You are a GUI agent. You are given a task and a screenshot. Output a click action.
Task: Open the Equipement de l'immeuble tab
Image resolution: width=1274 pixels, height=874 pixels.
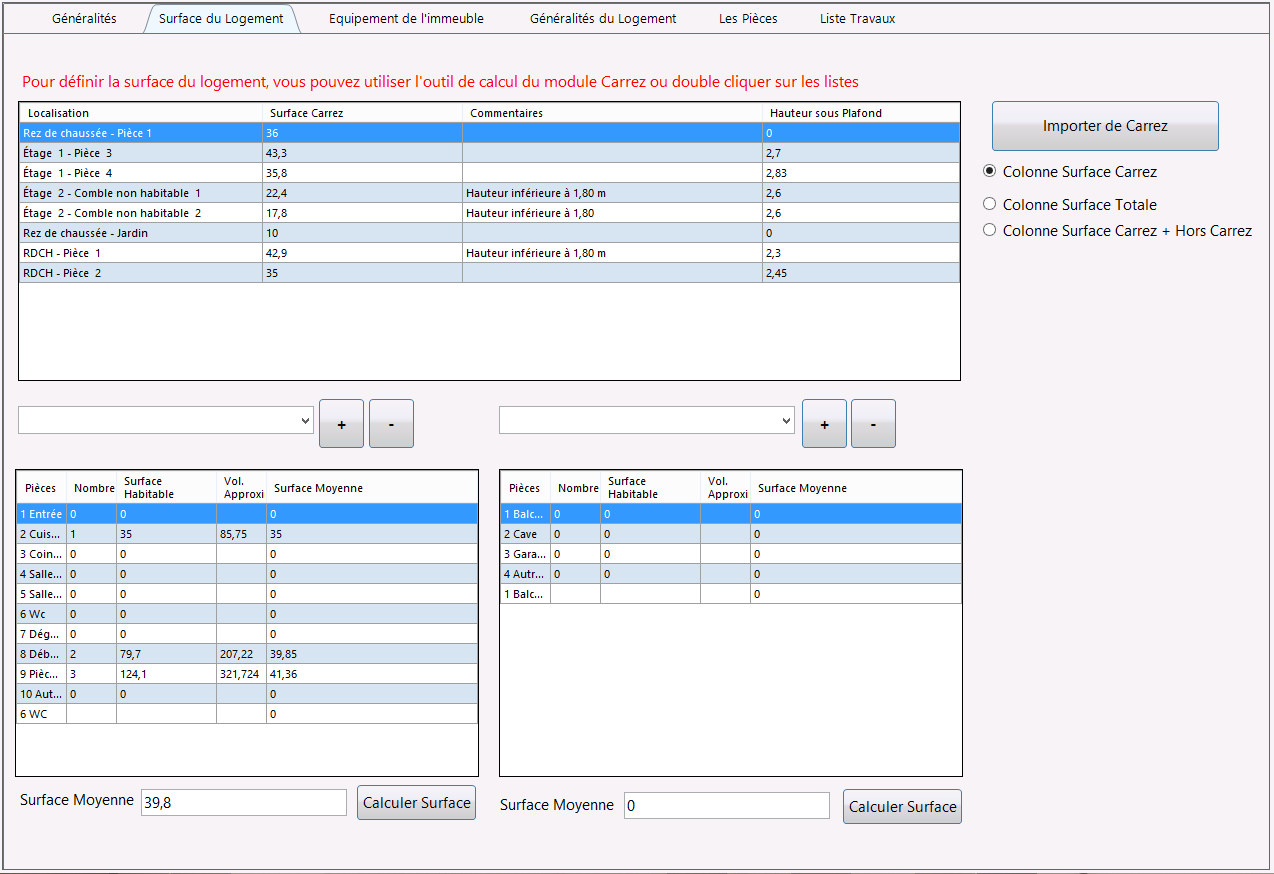tap(406, 19)
